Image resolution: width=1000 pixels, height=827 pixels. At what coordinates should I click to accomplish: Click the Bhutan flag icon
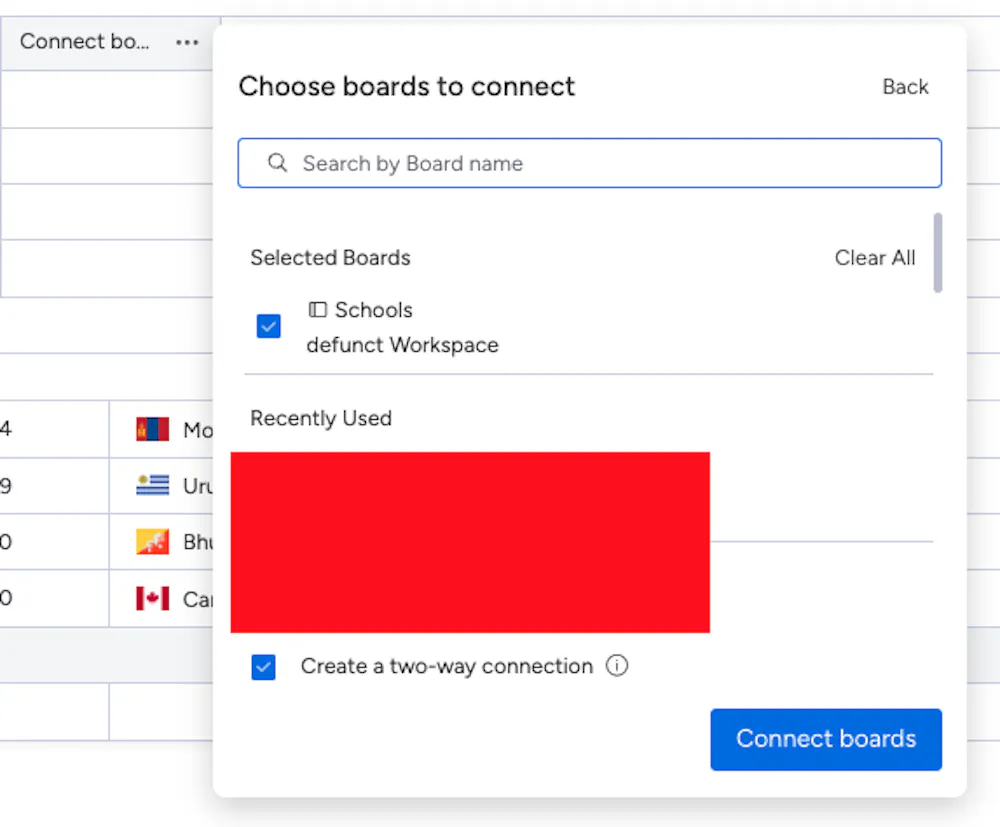[x=153, y=542]
